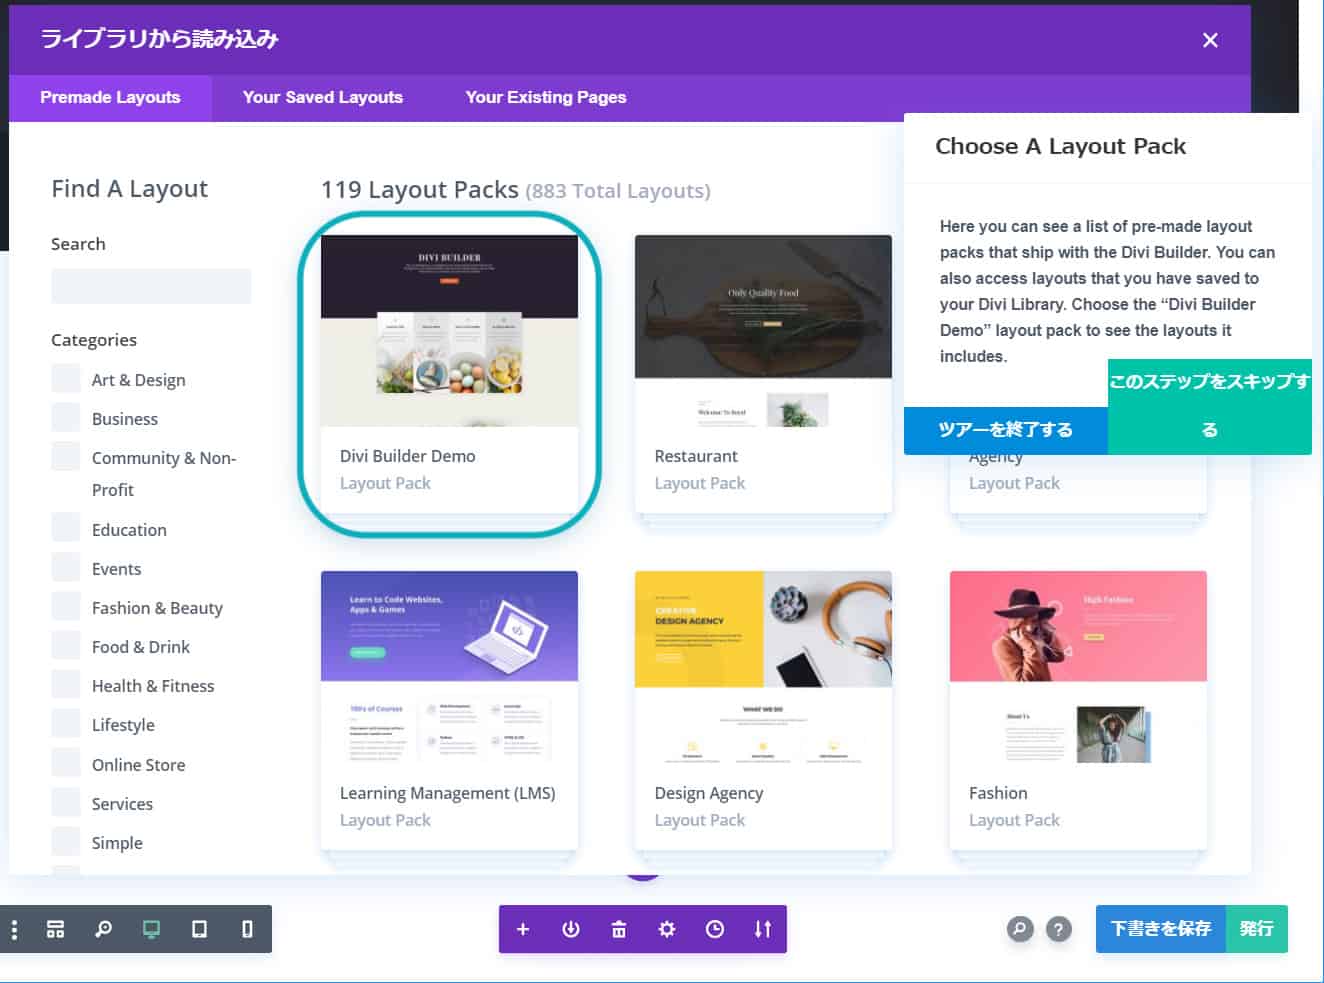Switch to Your Saved Layouts tab
The width and height of the screenshot is (1324, 983).
click(x=323, y=98)
